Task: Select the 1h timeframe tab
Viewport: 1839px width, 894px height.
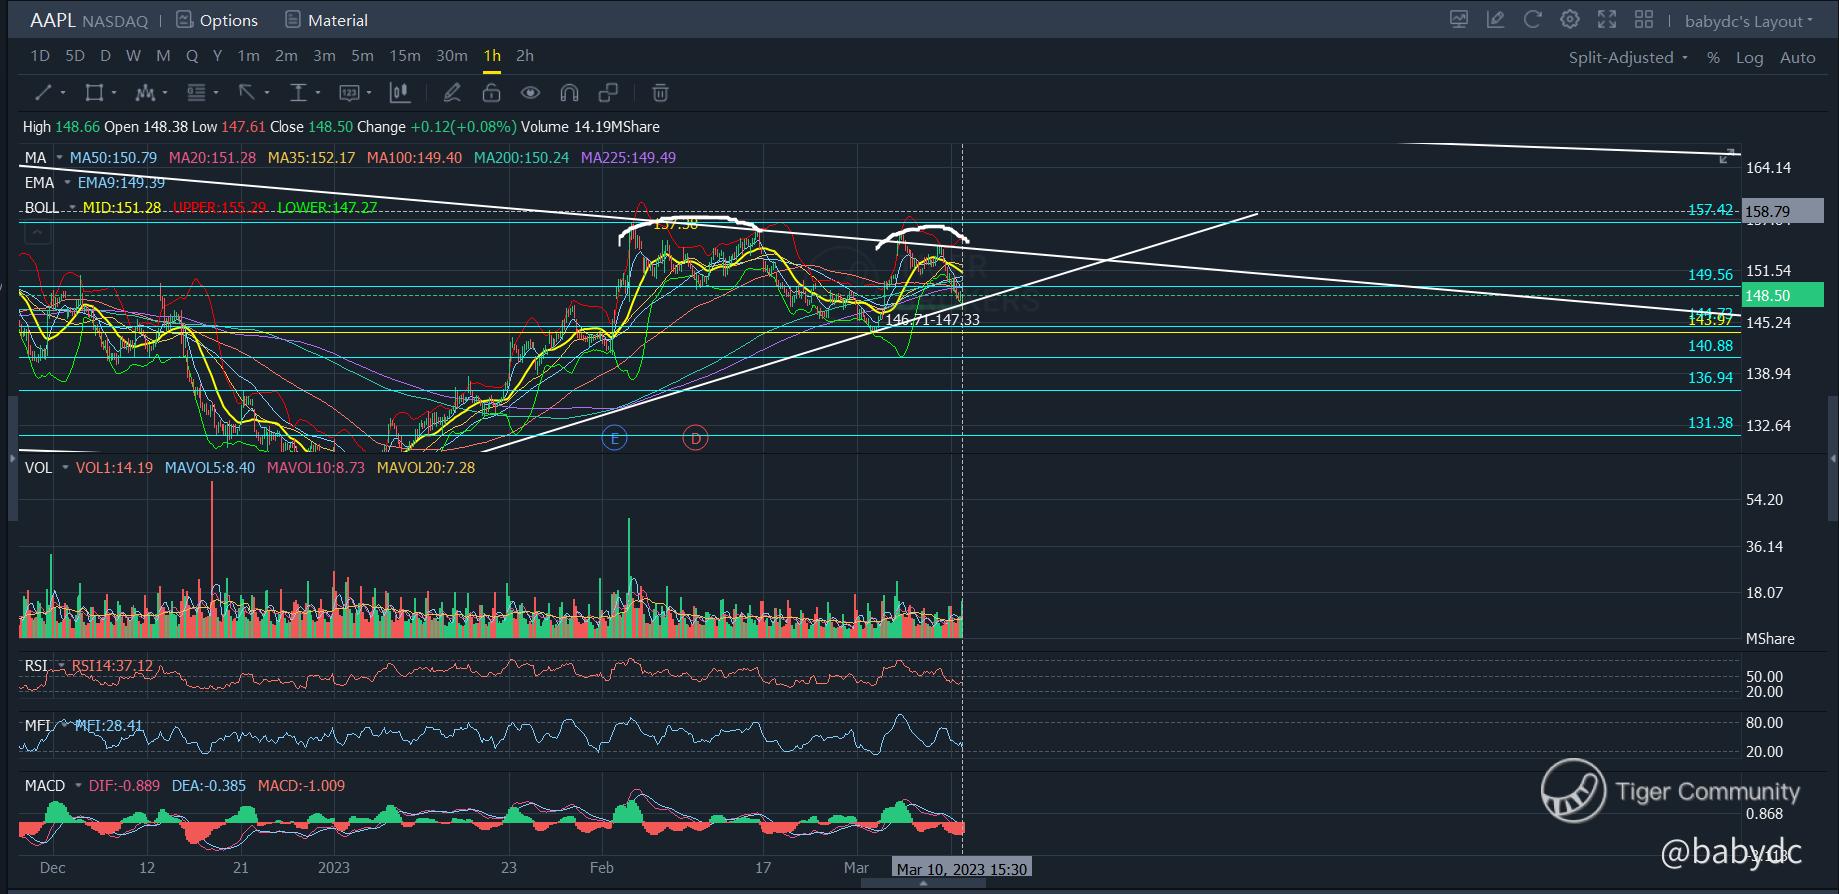Action: (492, 56)
